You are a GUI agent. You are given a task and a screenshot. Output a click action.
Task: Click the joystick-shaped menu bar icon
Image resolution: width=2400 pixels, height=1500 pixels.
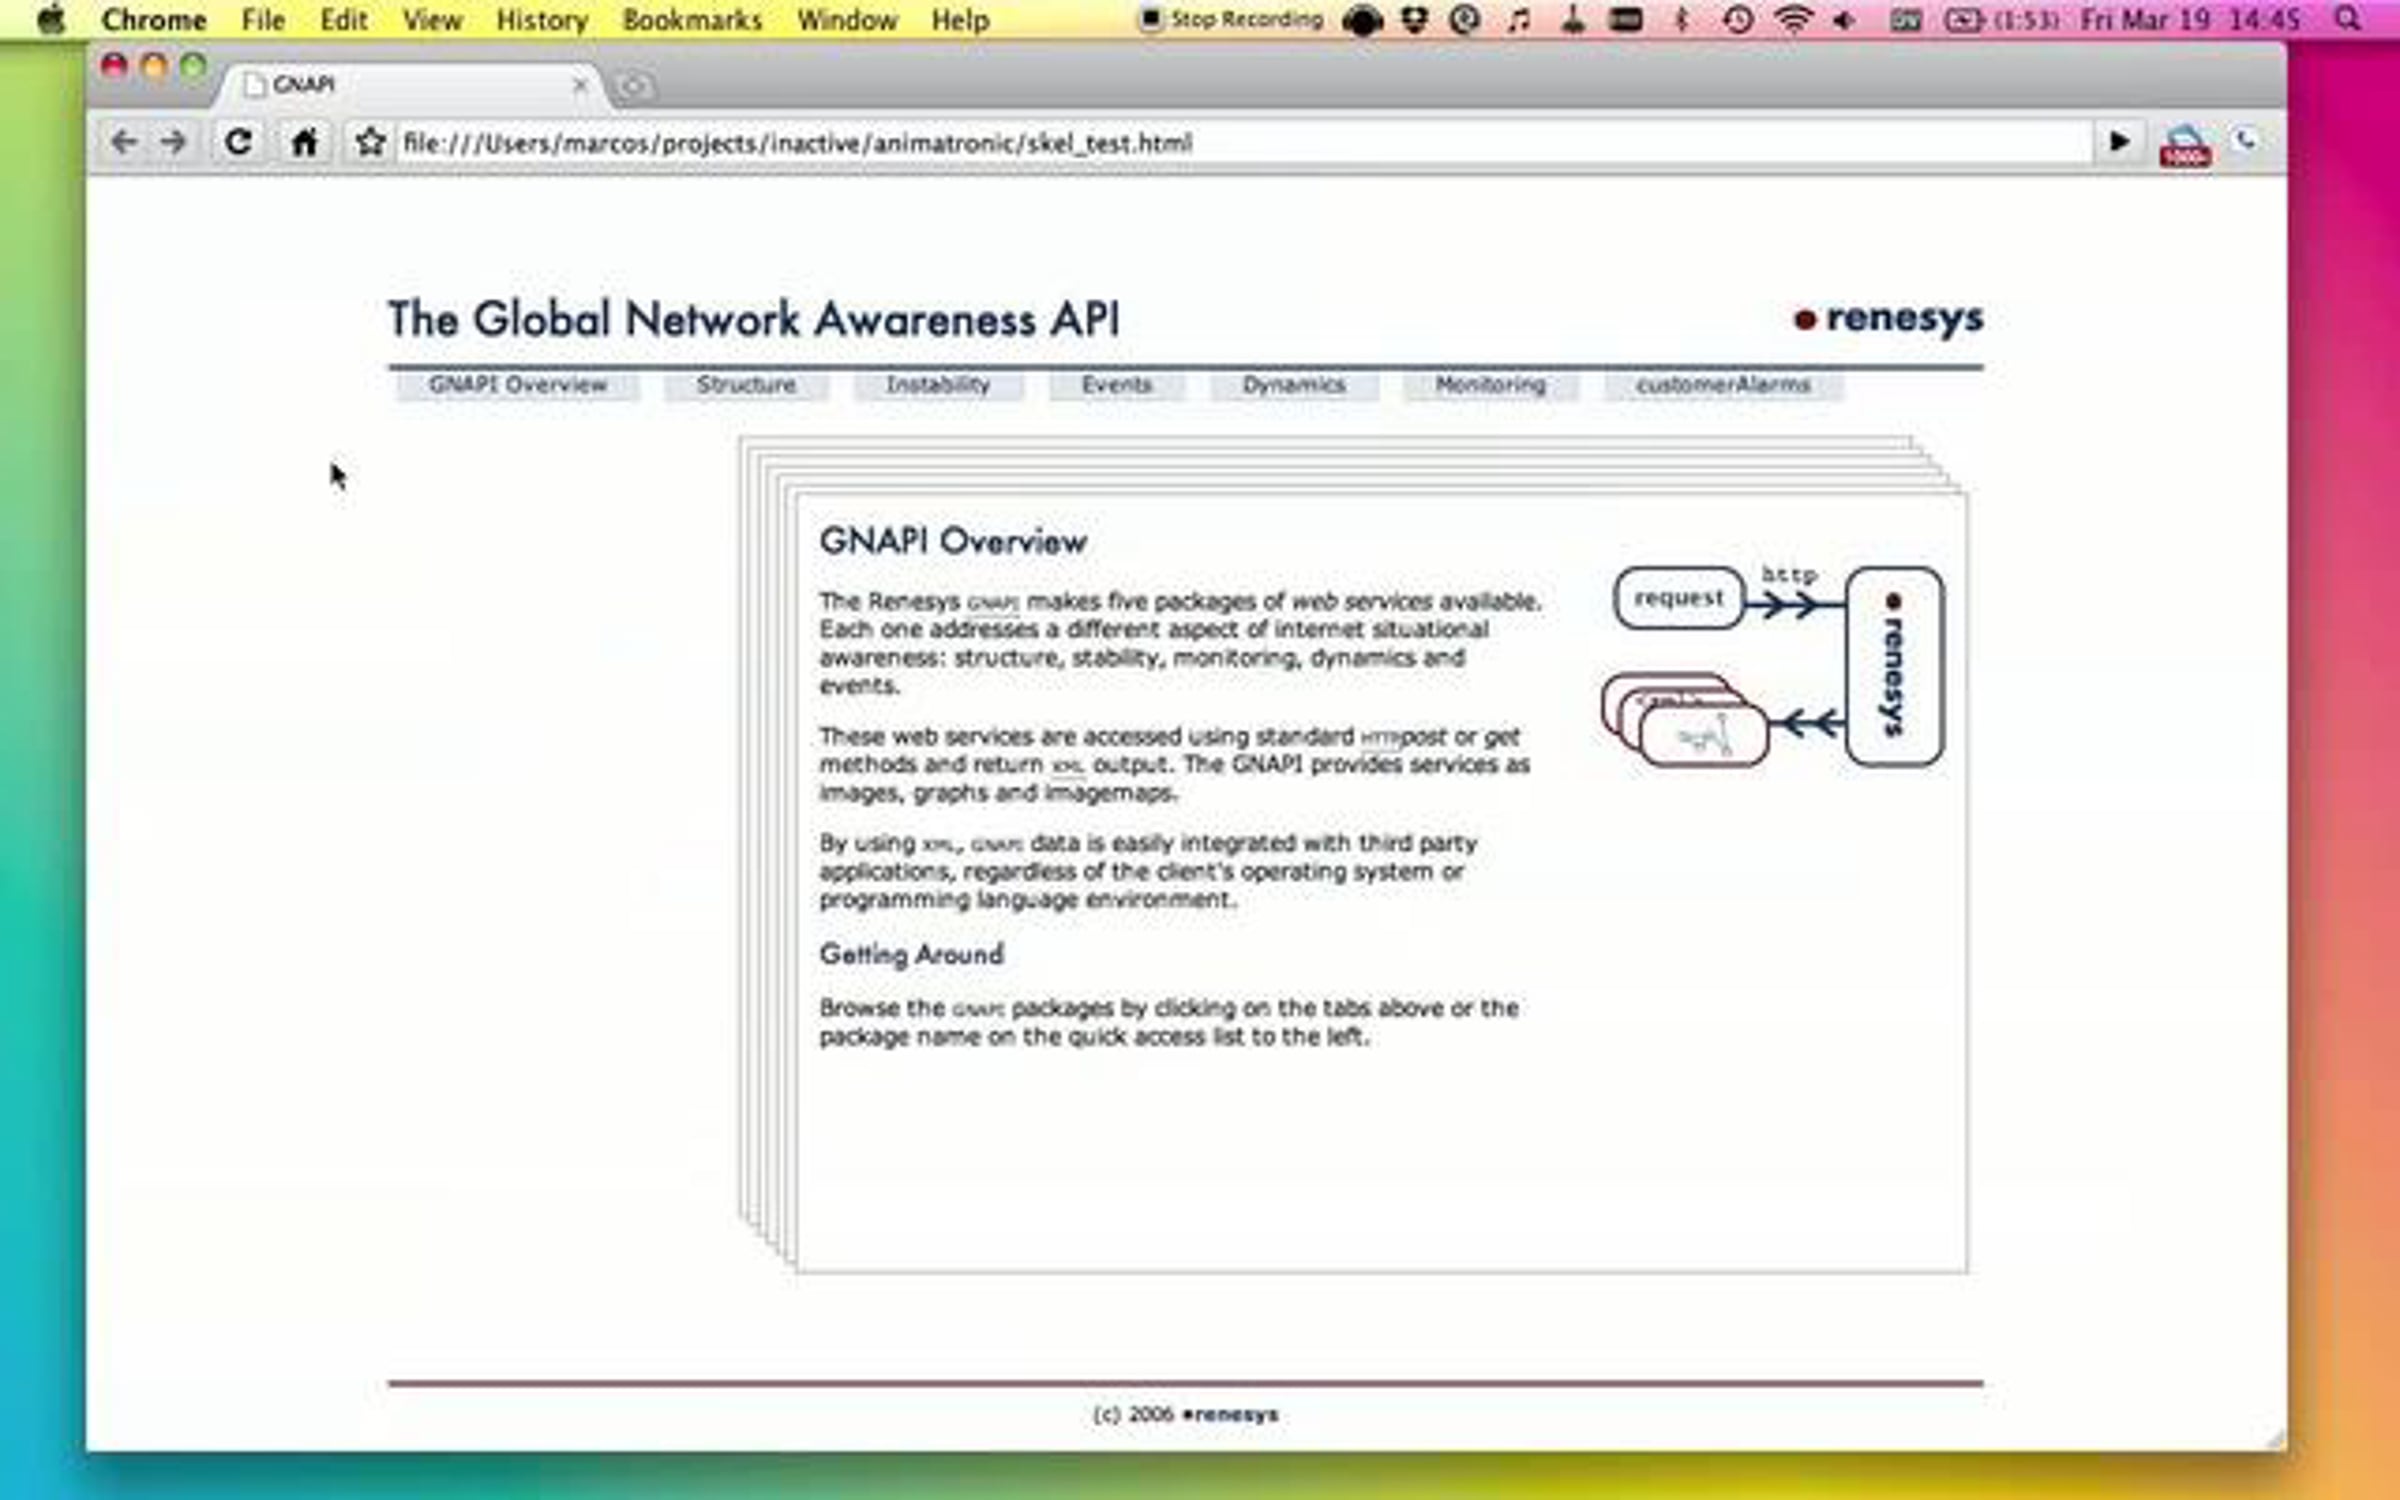tap(1573, 19)
